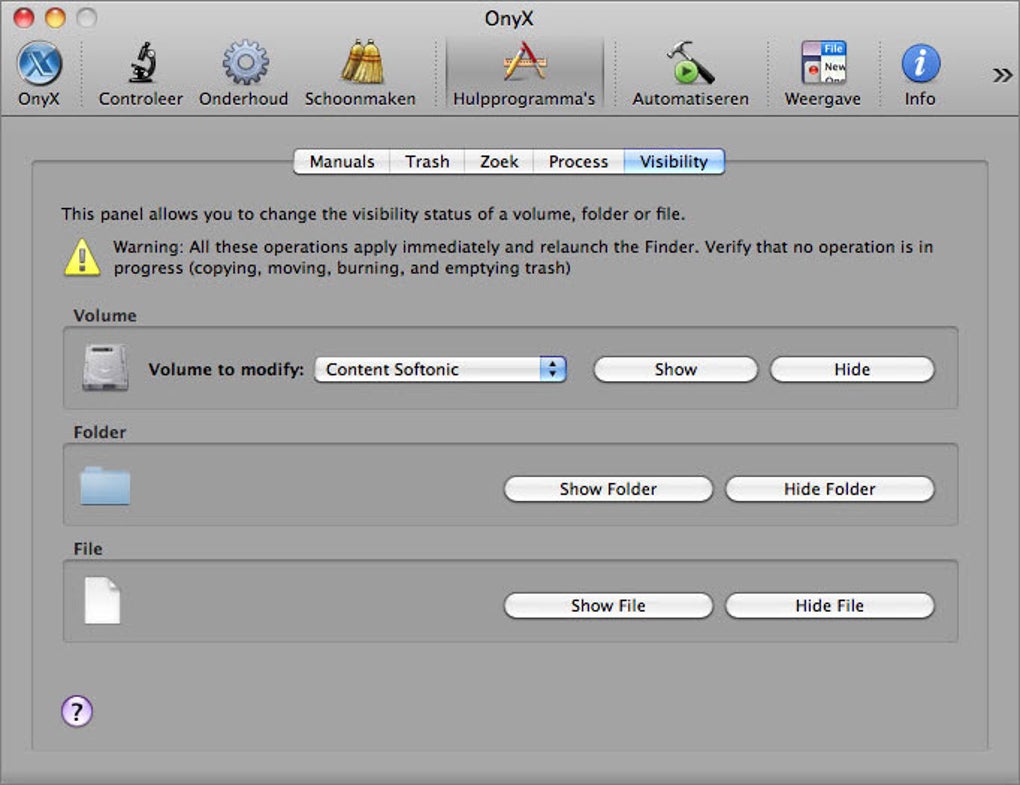Click the Hide File button
This screenshot has height=785, width=1020.
click(829, 605)
